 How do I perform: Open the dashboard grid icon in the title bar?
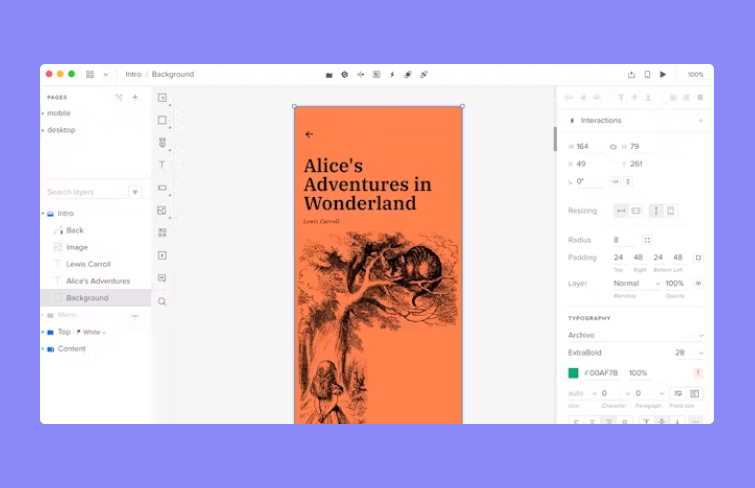tap(90, 74)
